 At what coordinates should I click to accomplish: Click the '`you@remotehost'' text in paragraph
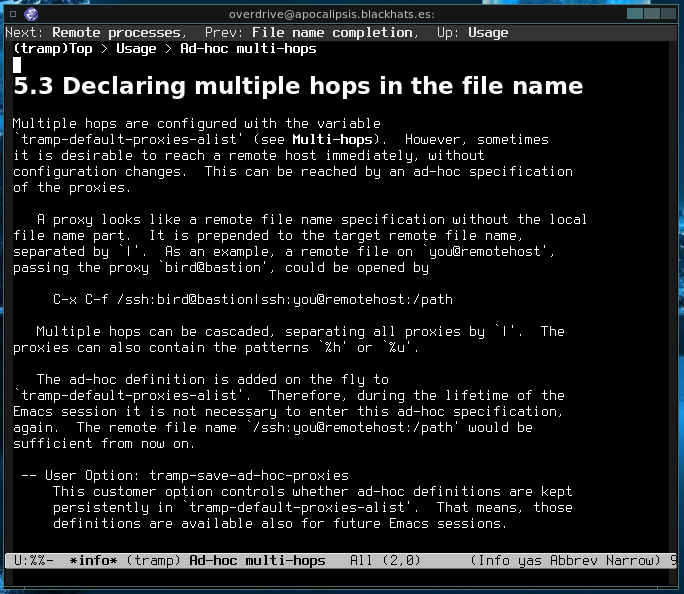click(485, 252)
